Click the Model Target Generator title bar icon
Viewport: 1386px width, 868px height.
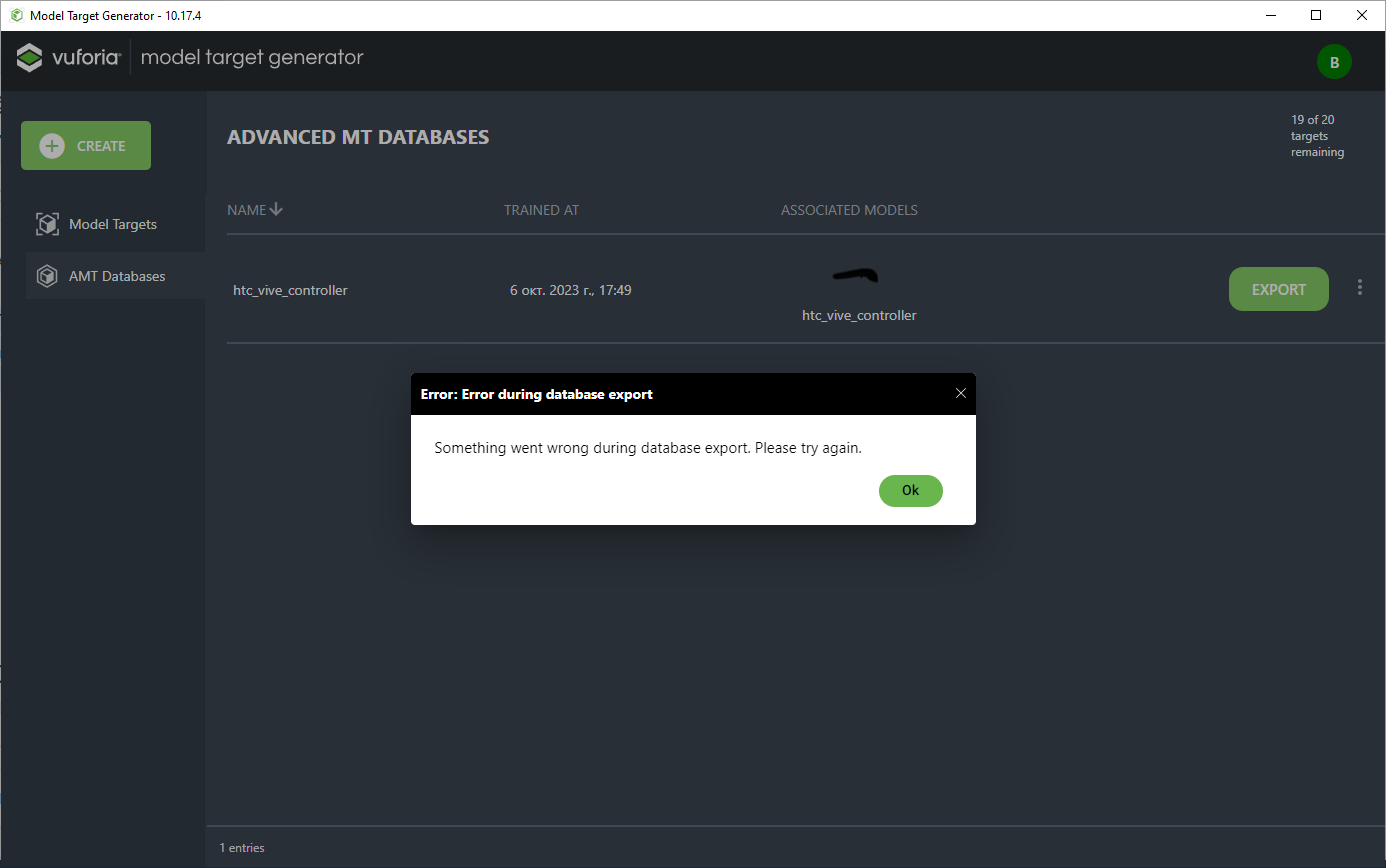[x=14, y=15]
